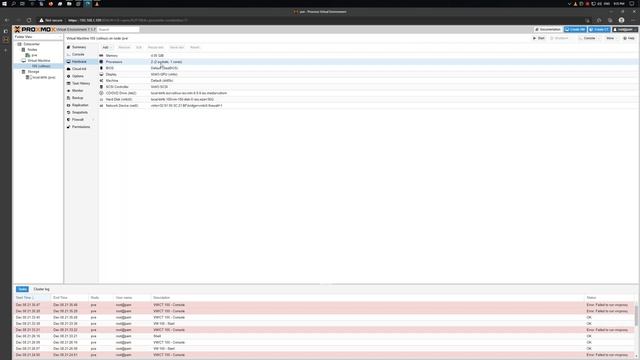The height and width of the screenshot is (360, 640).
Task: Click the Proxmox logo
Action: pos(35,29)
